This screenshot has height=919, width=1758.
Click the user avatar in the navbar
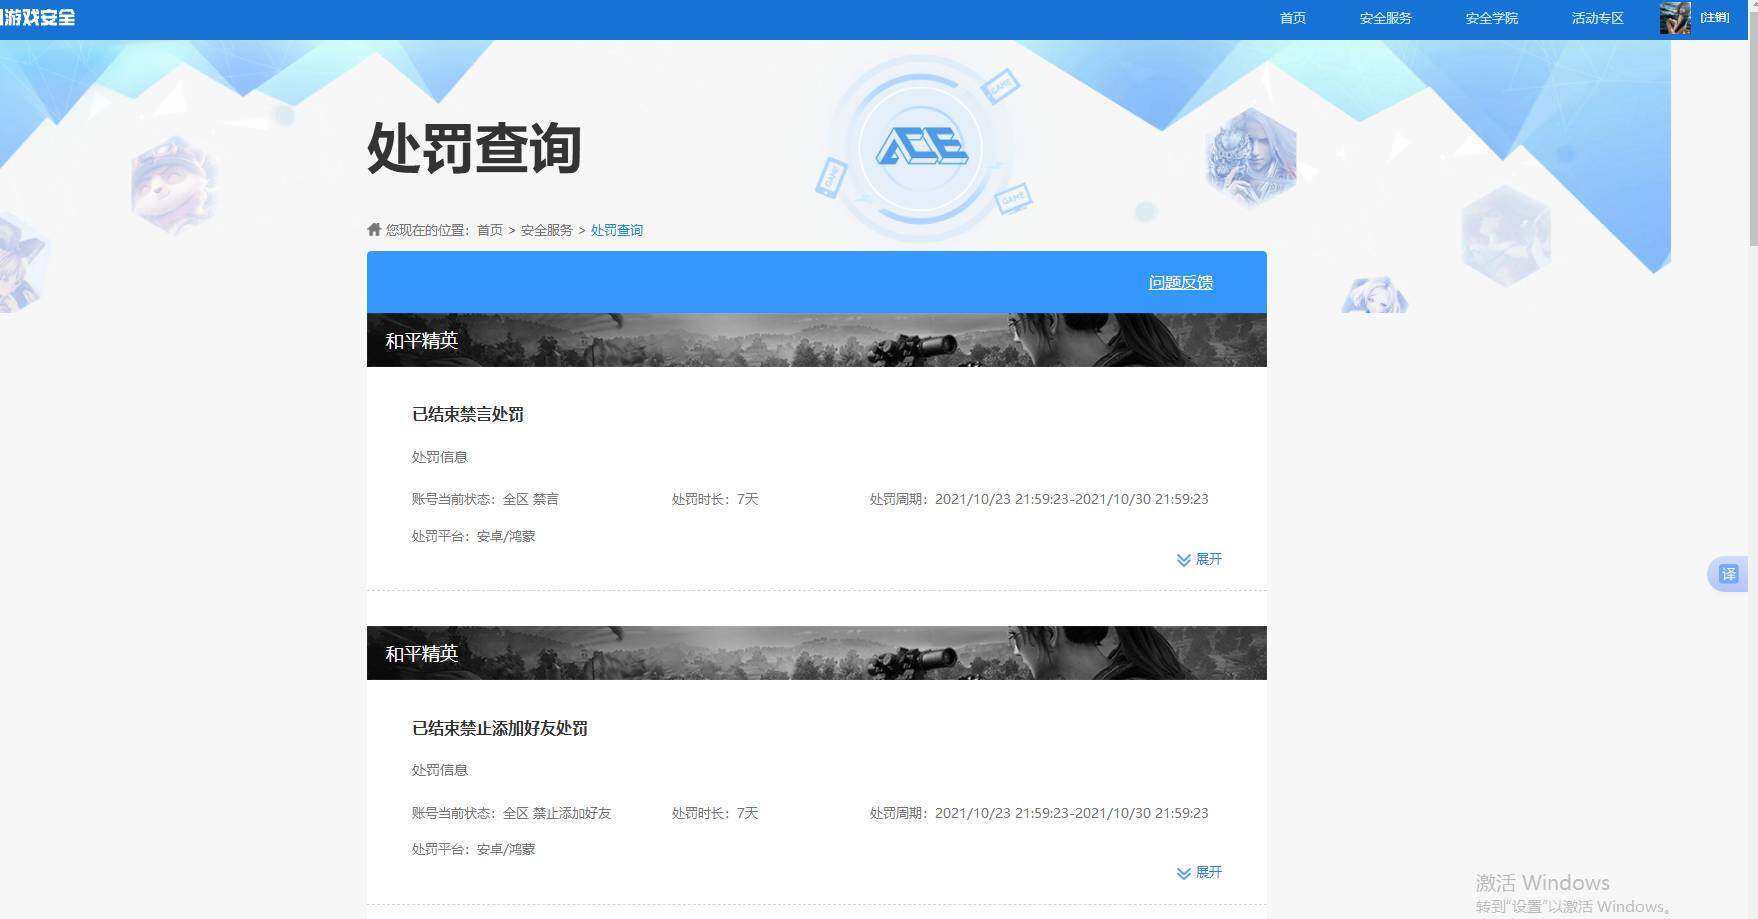tap(1672, 17)
